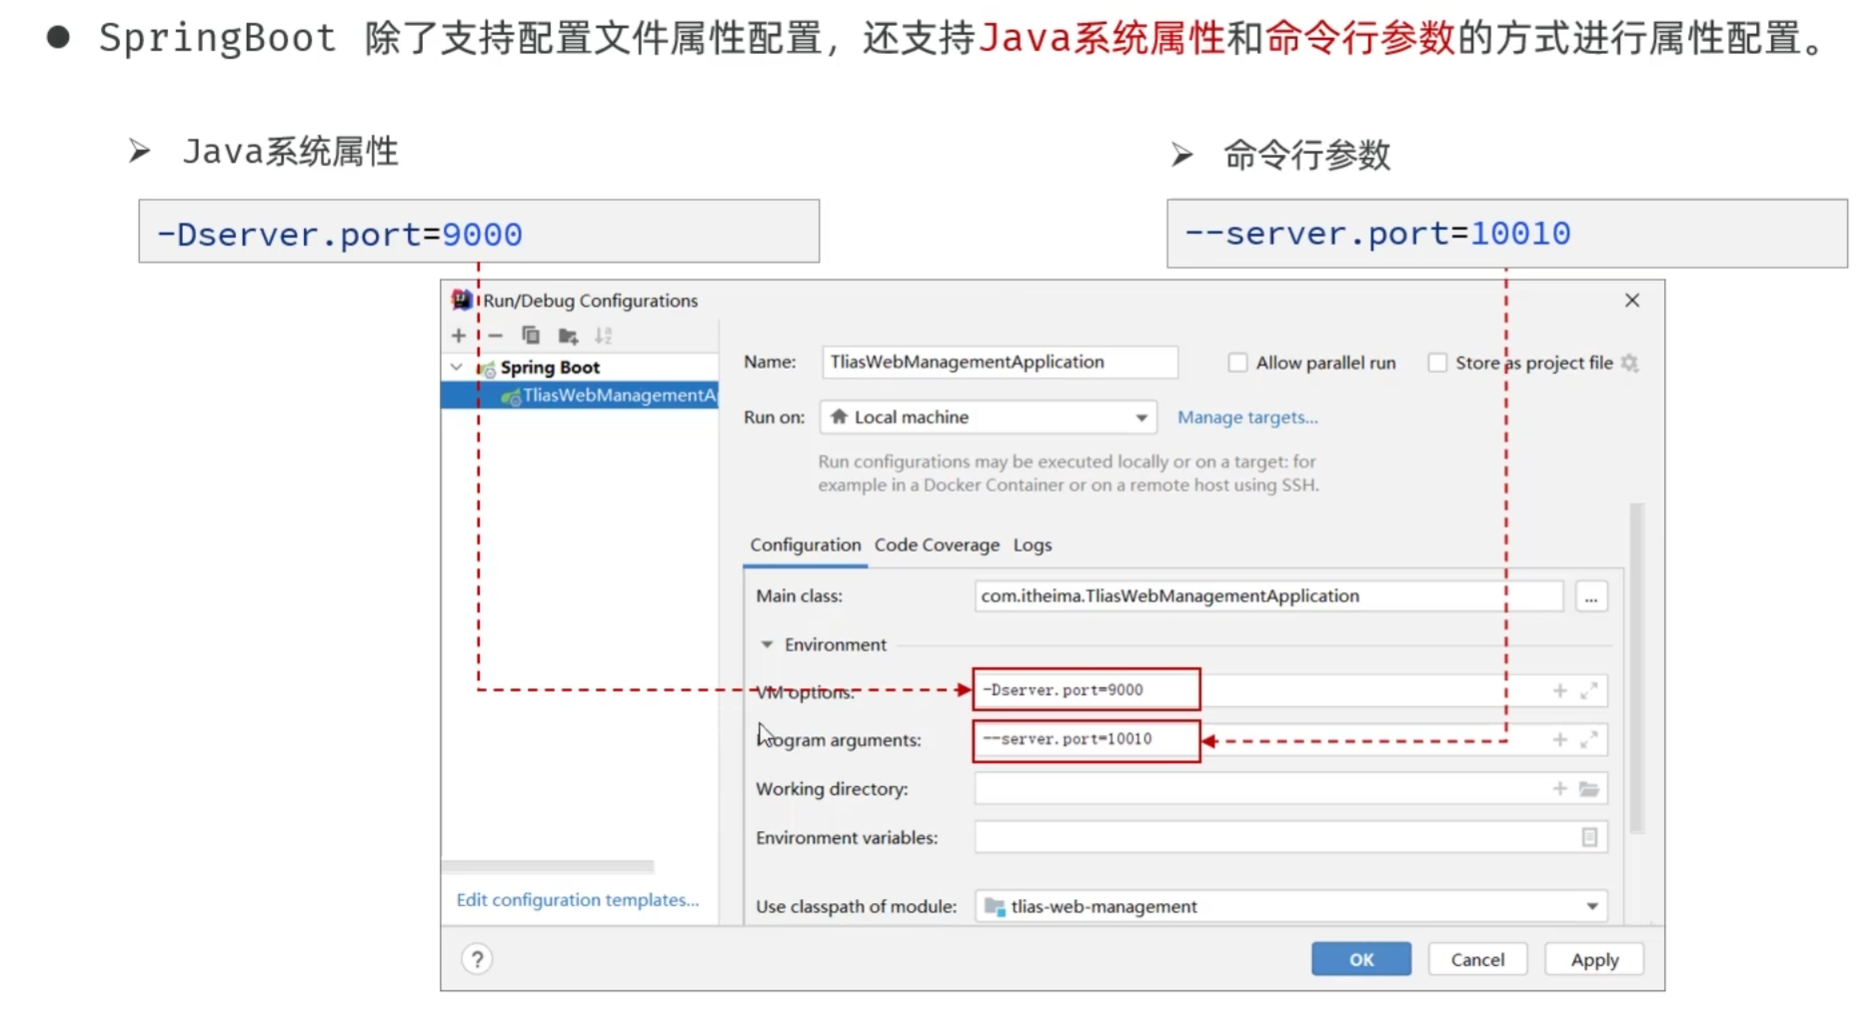The height and width of the screenshot is (1026, 1876).
Task: Click the IntelliJ logo in the dialog title
Action: pos(462,300)
